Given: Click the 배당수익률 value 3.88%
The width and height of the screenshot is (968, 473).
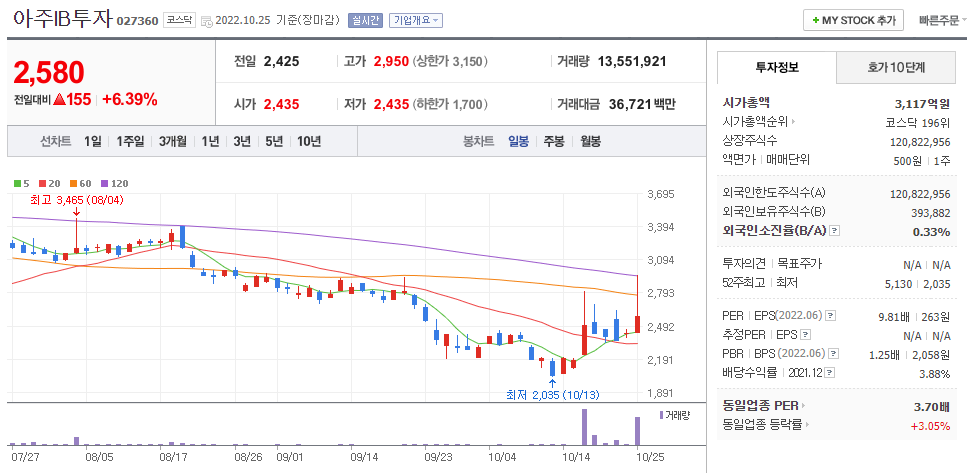Looking at the screenshot, I should click(x=934, y=374).
